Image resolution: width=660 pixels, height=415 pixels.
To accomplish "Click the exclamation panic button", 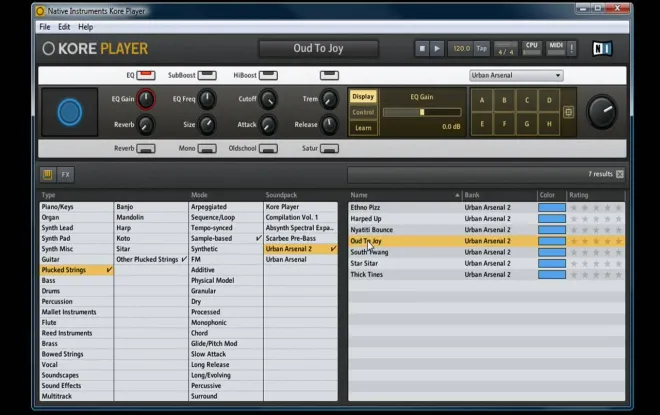I will 571,48.
